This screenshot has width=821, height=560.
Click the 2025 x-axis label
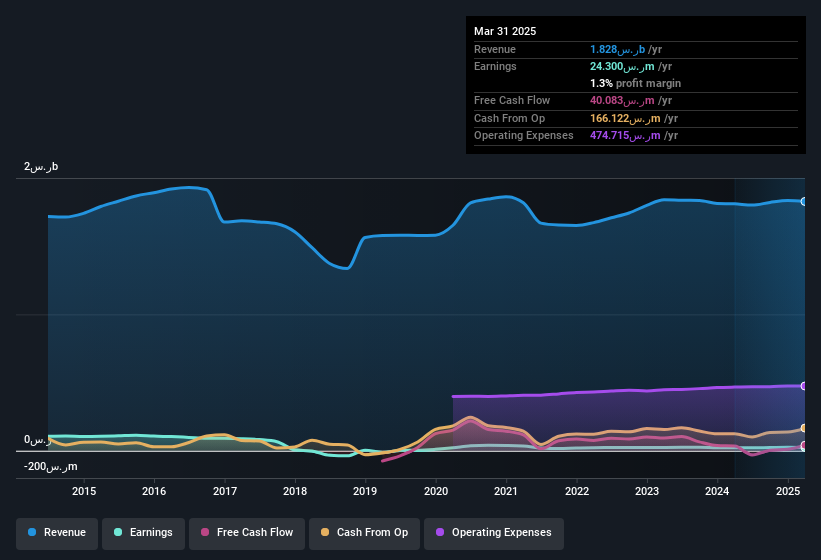point(787,491)
